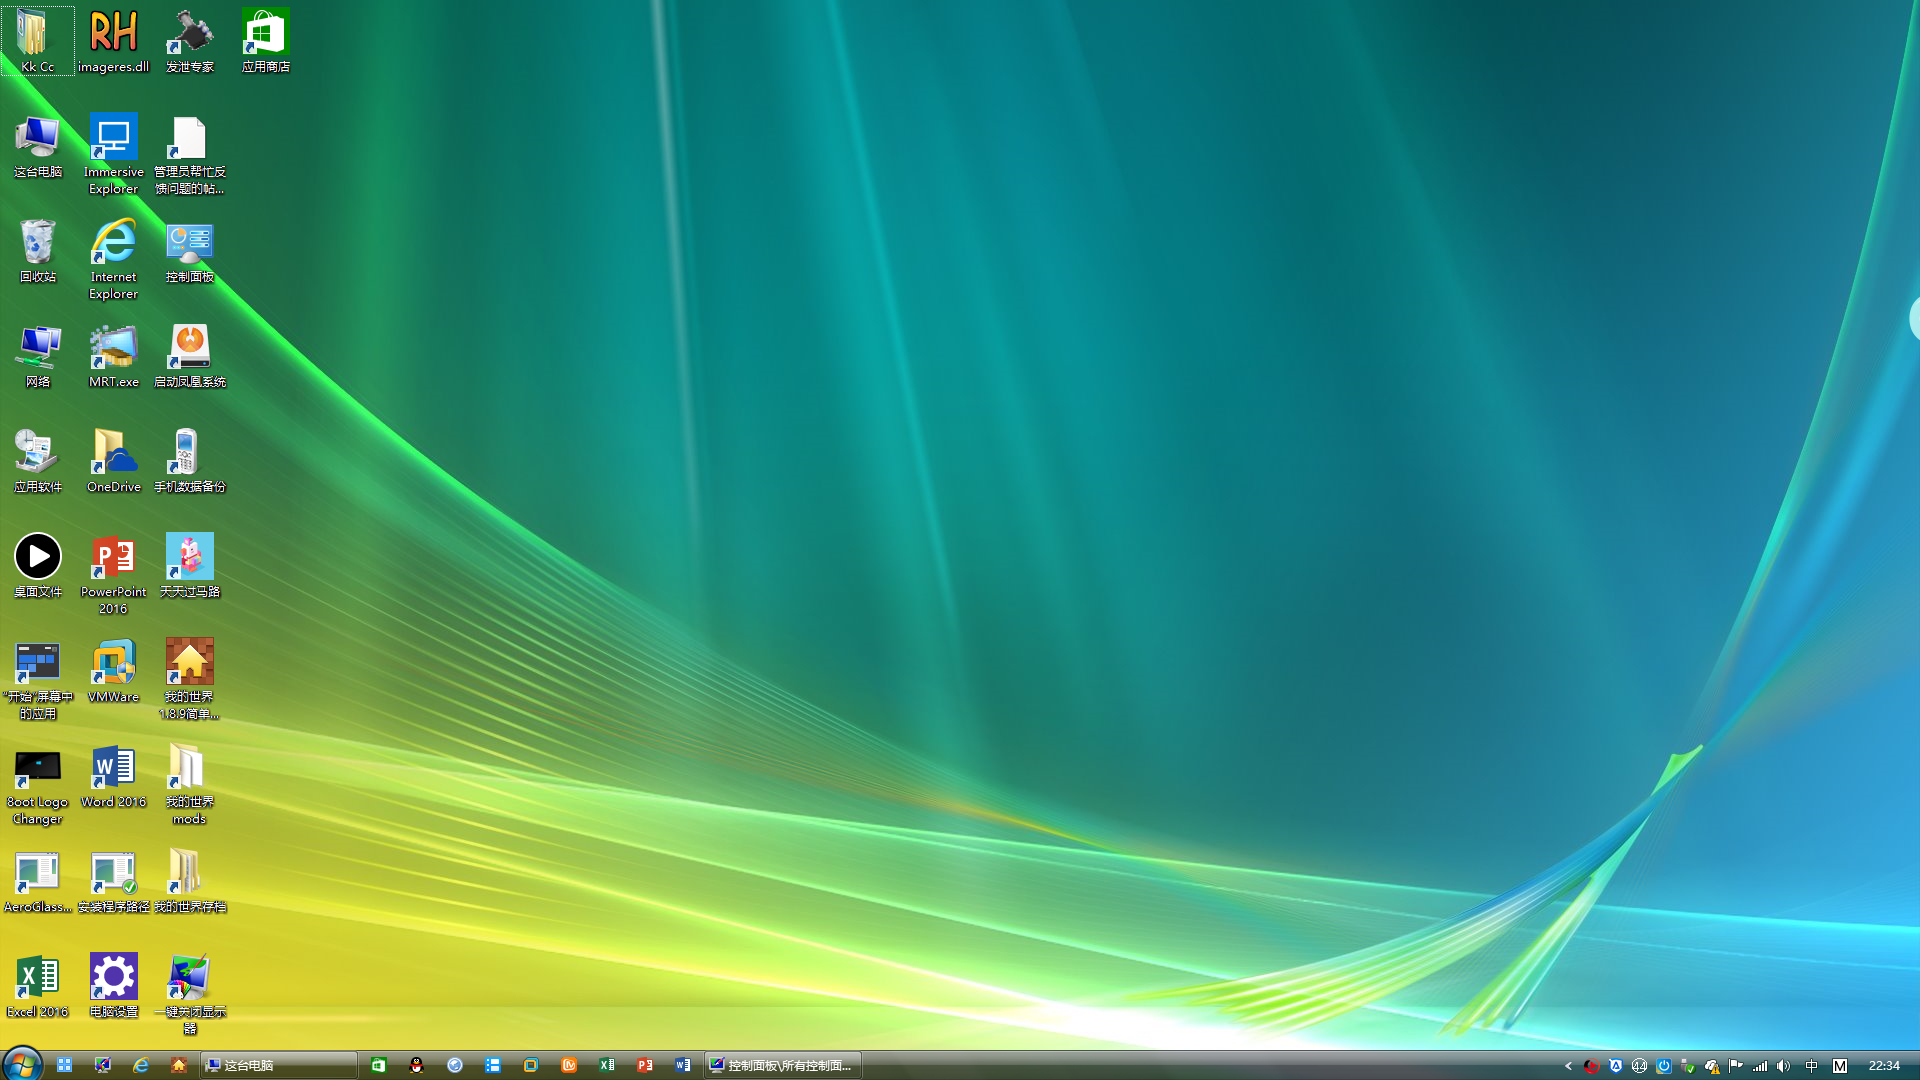Open the volume speaker icon
The image size is (1920, 1080).
pyautogui.click(x=1784, y=1066)
